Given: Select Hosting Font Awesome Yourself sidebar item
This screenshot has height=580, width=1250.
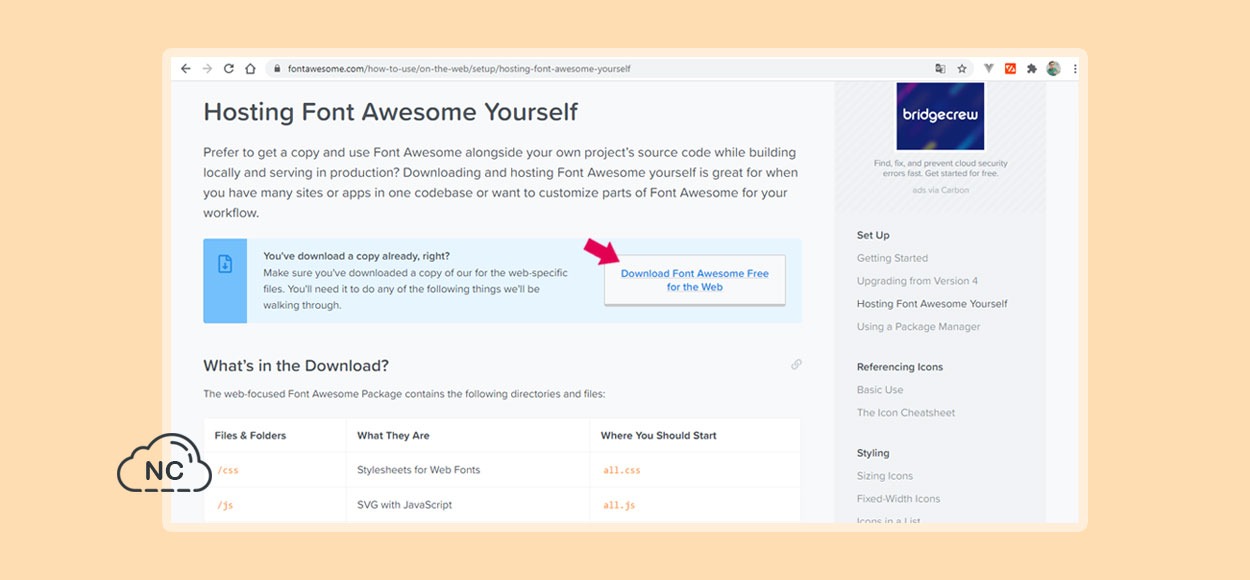Looking at the screenshot, I should point(932,304).
